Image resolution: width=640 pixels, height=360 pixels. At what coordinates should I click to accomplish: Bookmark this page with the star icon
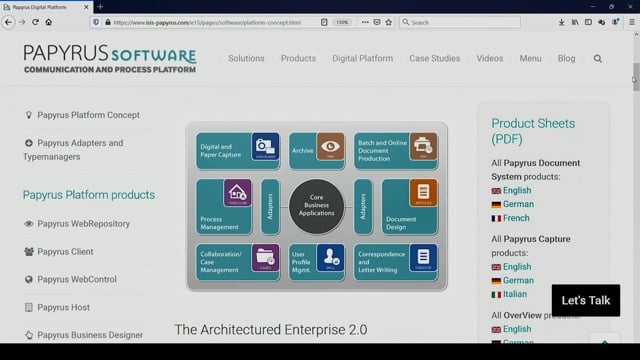[x=389, y=22]
